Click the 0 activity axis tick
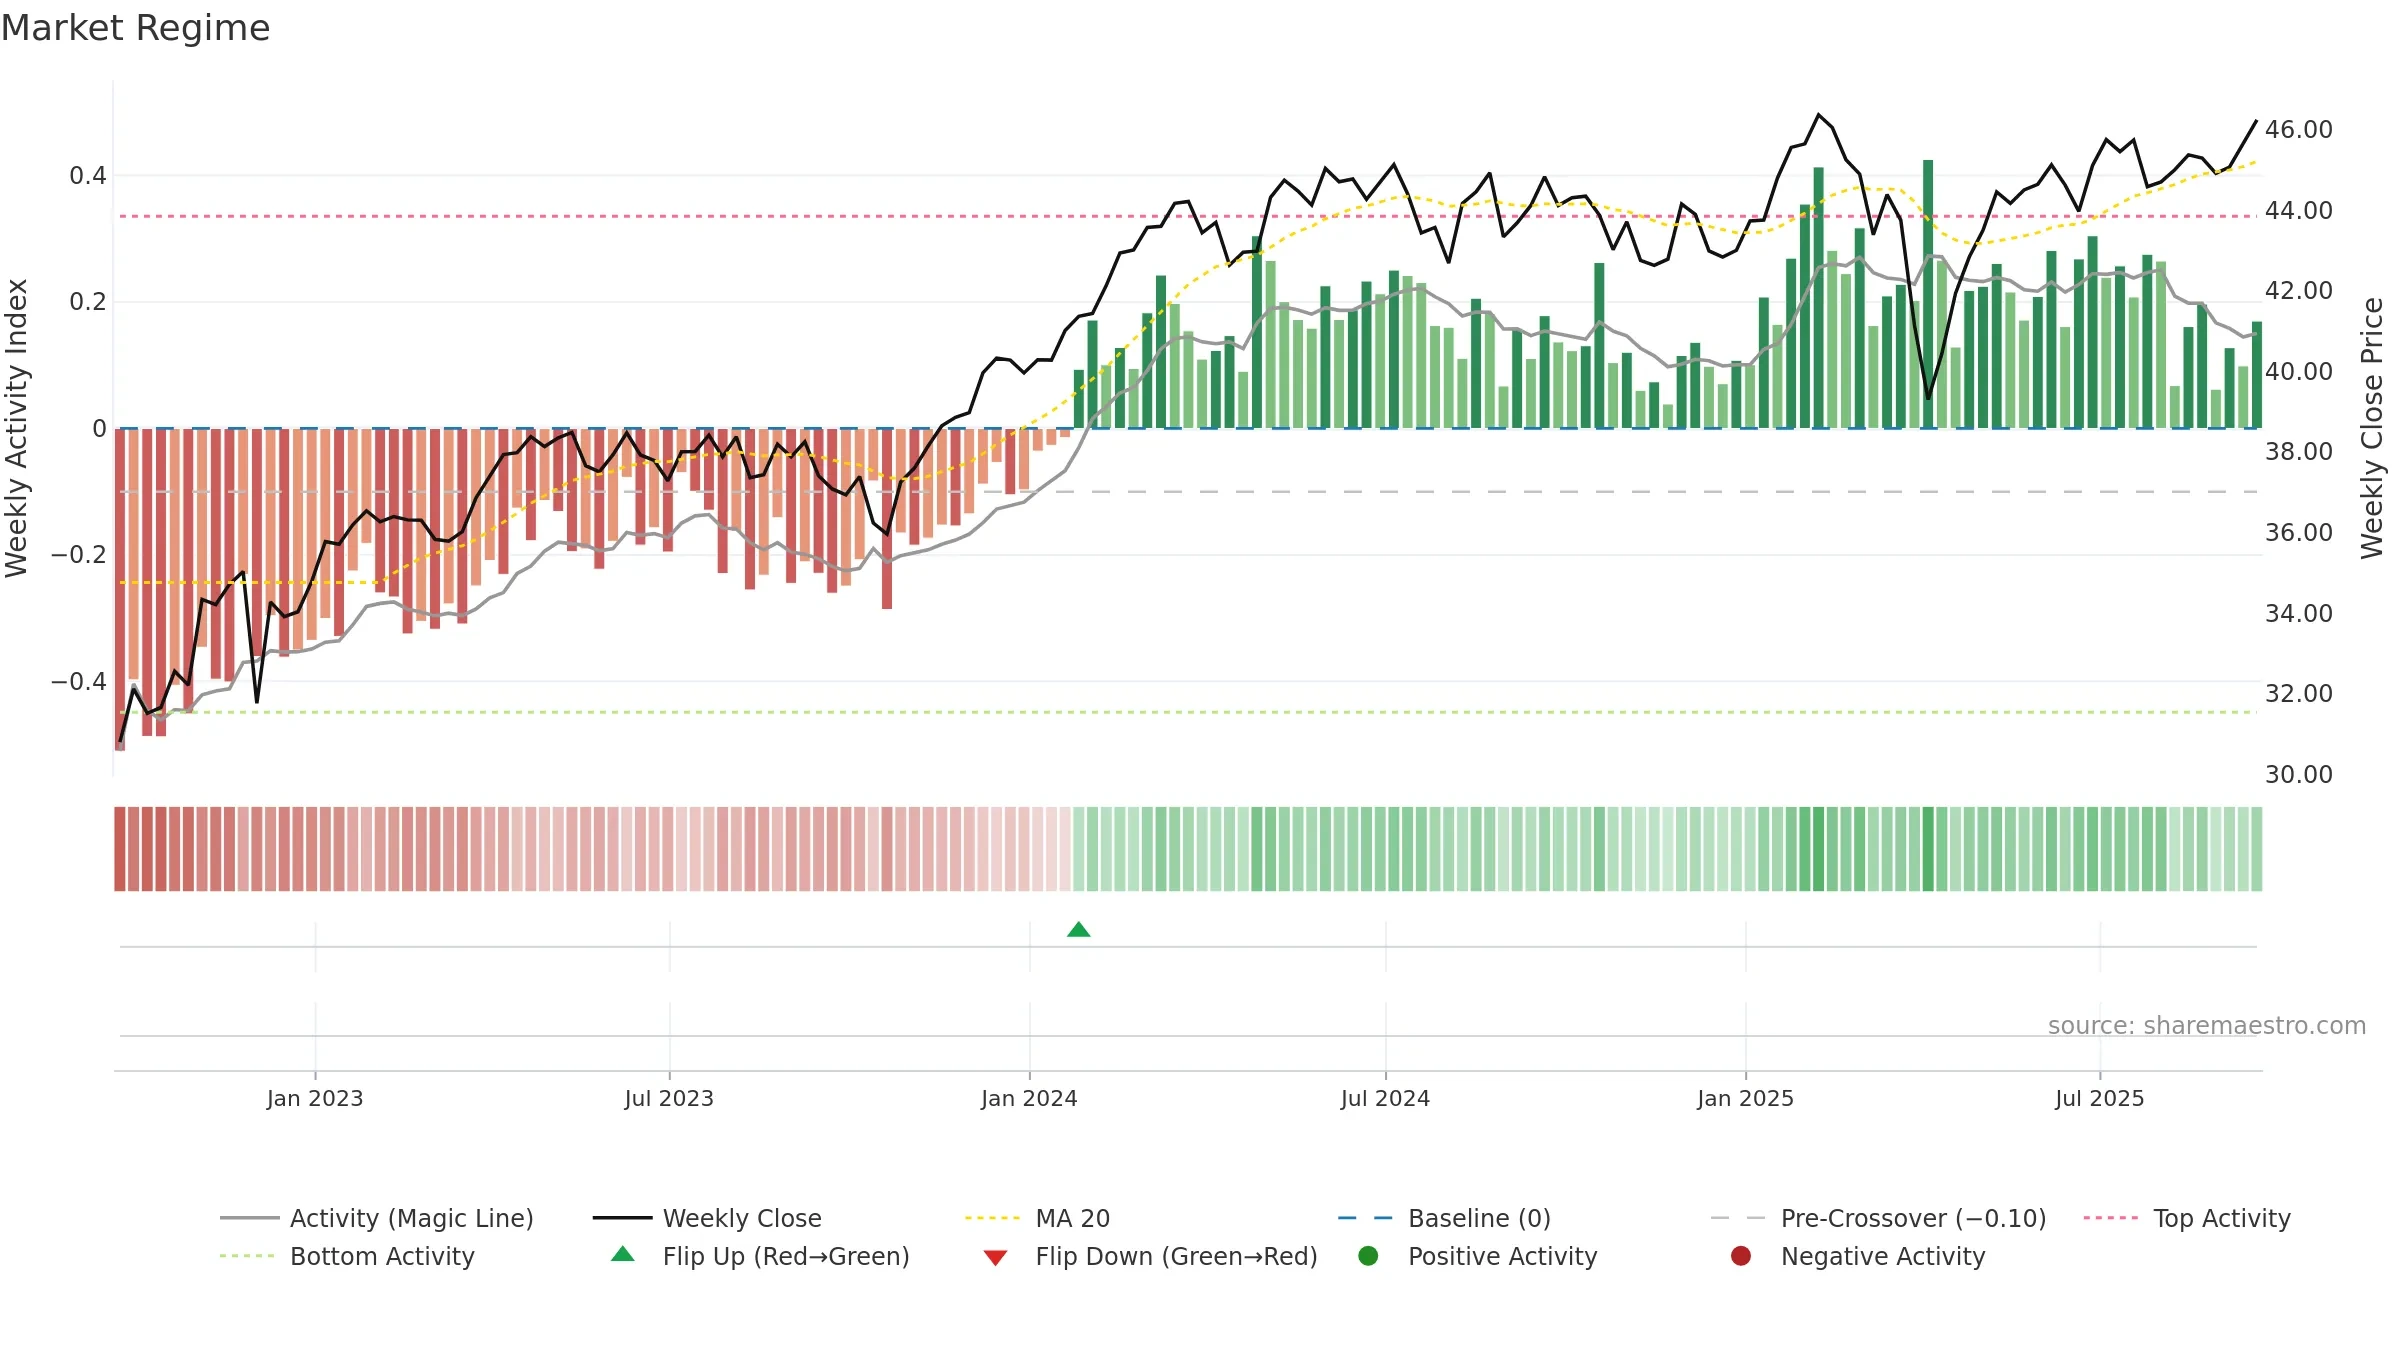Image resolution: width=2400 pixels, height=1350 pixels. click(x=99, y=429)
